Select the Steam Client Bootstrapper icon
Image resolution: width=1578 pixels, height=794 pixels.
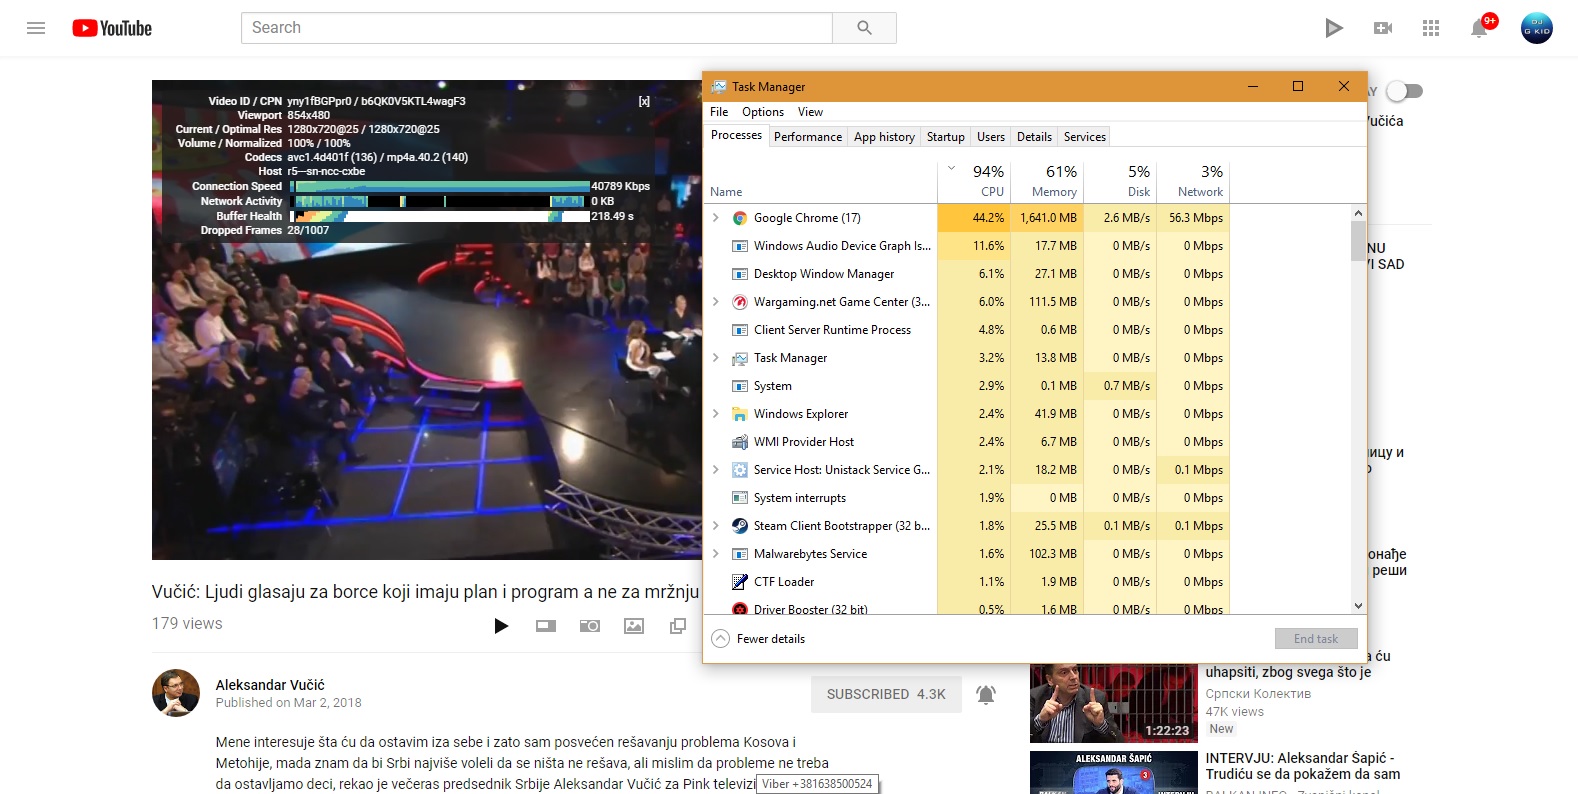point(740,526)
